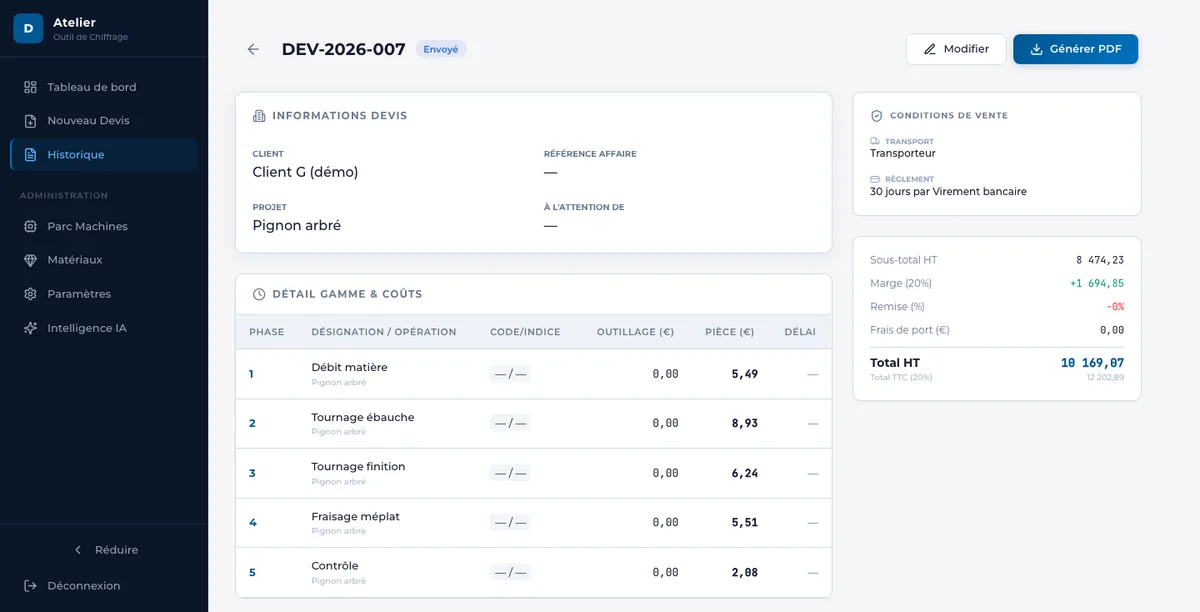
Task: Click the Tableau de bord grid icon
Action: pos(31,87)
